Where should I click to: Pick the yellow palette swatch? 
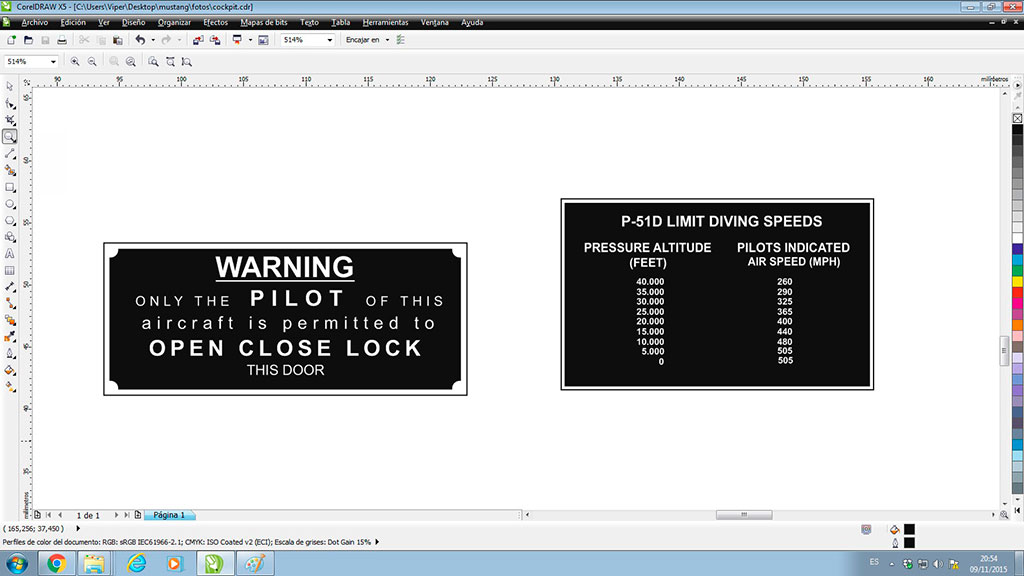1017,281
